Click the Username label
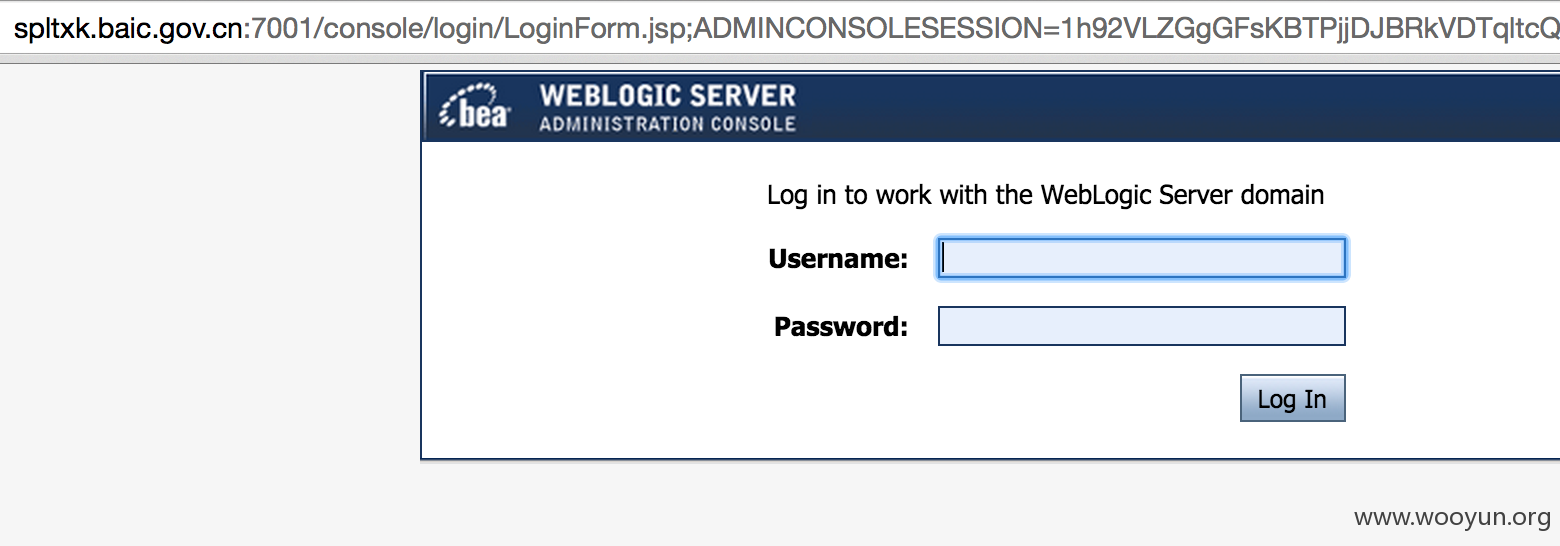 coord(838,259)
